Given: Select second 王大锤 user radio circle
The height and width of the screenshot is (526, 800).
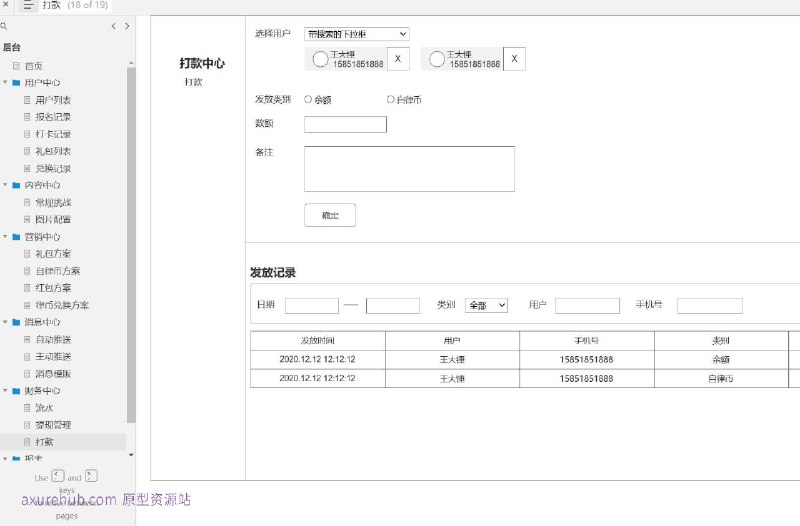Looking at the screenshot, I should tap(437, 59).
